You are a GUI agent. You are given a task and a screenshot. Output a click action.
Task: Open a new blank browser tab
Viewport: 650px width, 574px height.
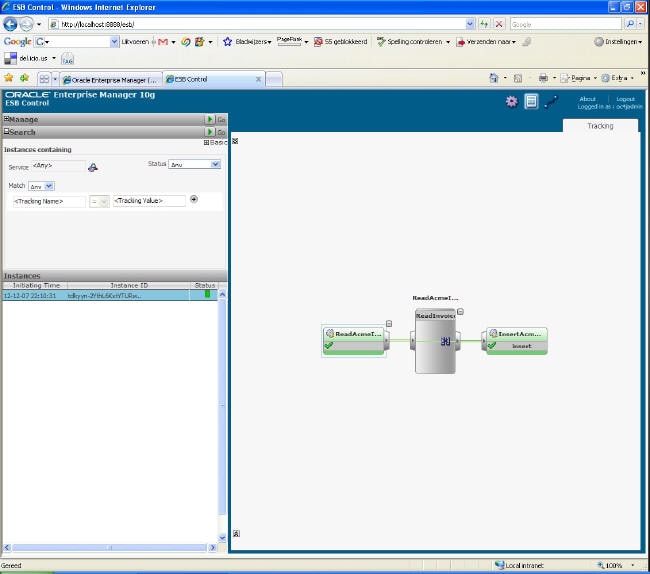(274, 79)
